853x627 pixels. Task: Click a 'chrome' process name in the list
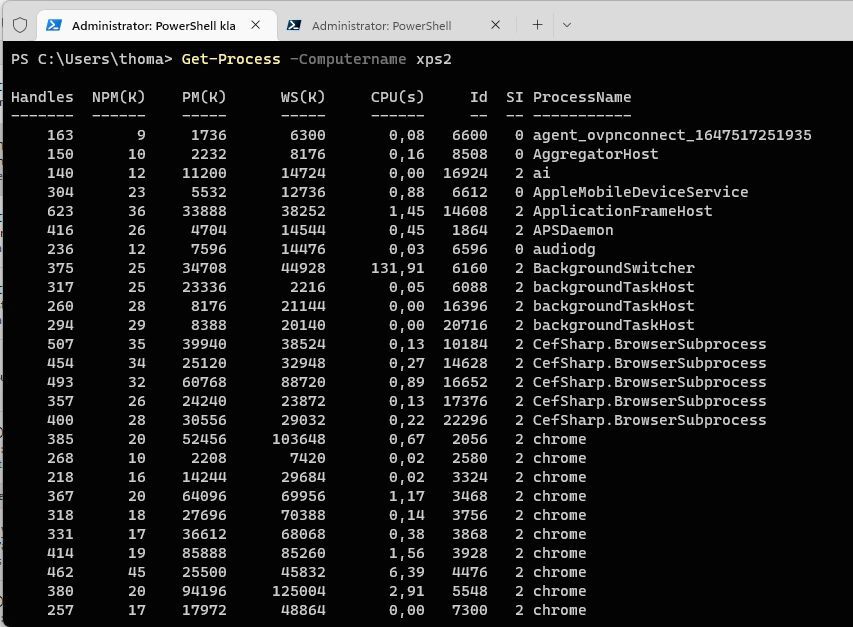(x=557, y=439)
